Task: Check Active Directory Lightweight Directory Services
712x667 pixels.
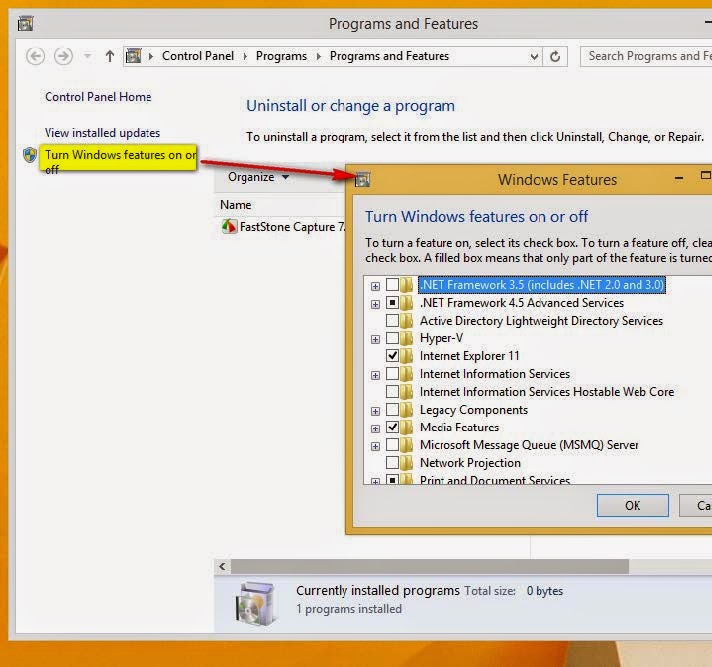Action: click(392, 321)
